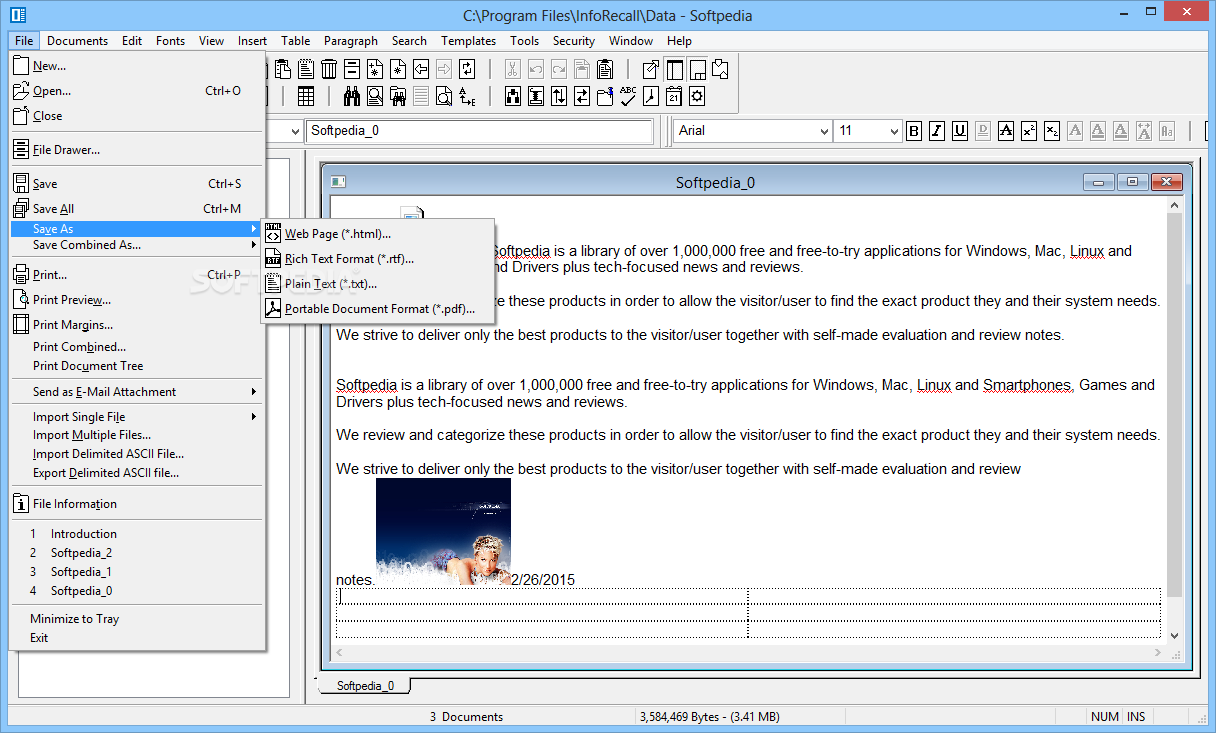Choose Web Page (*.html) save option
Viewport: 1216px width, 733px height.
point(378,234)
